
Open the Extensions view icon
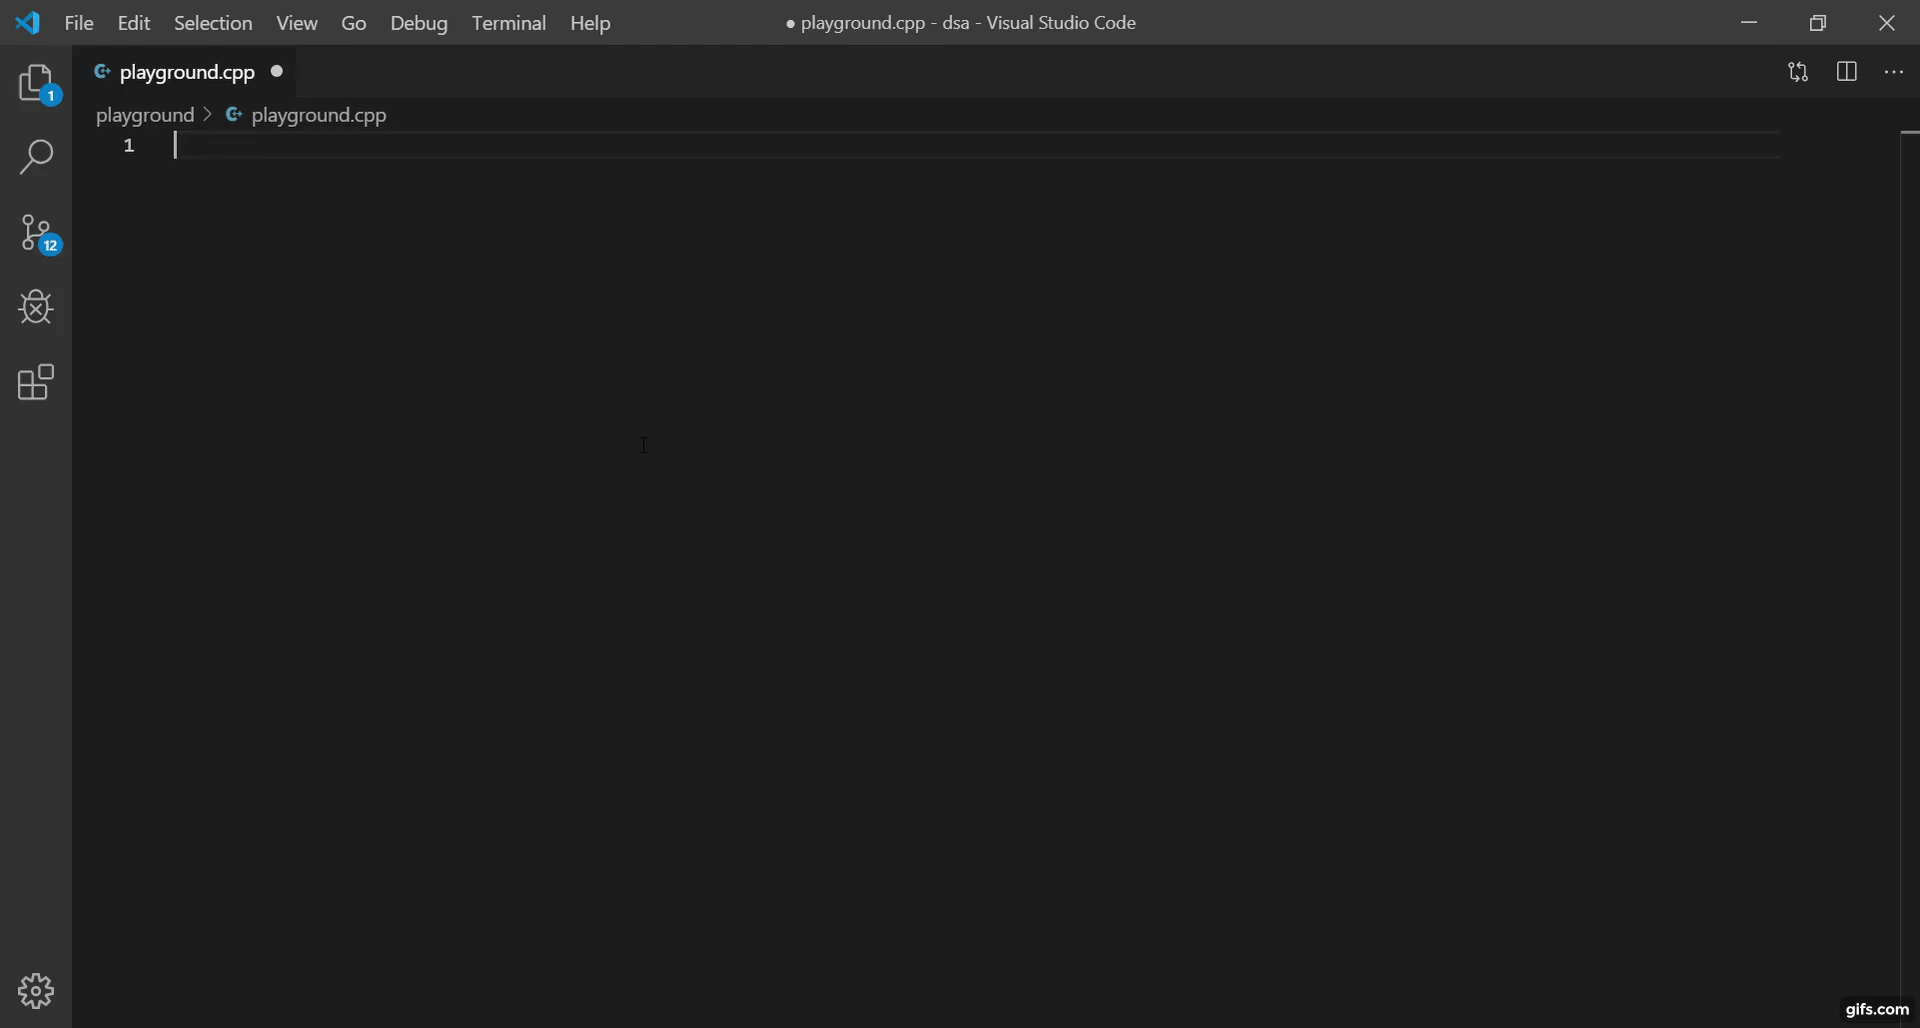pos(36,382)
